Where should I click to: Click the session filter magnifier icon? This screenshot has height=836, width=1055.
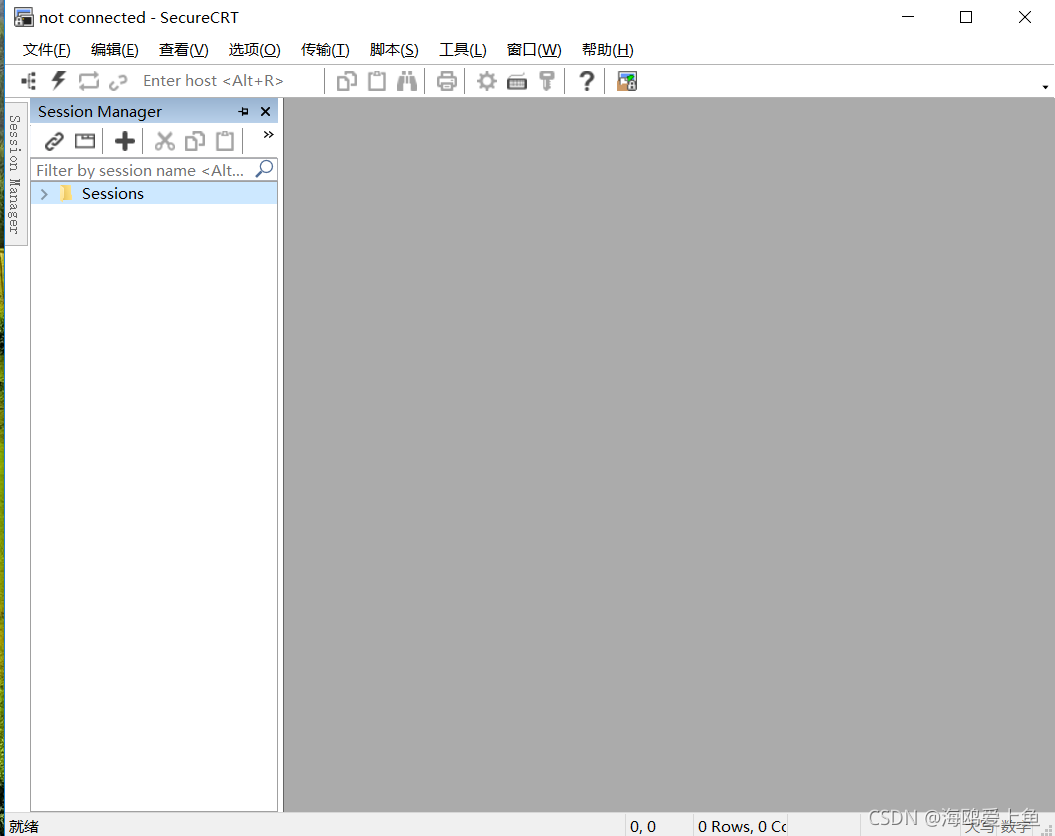(264, 169)
